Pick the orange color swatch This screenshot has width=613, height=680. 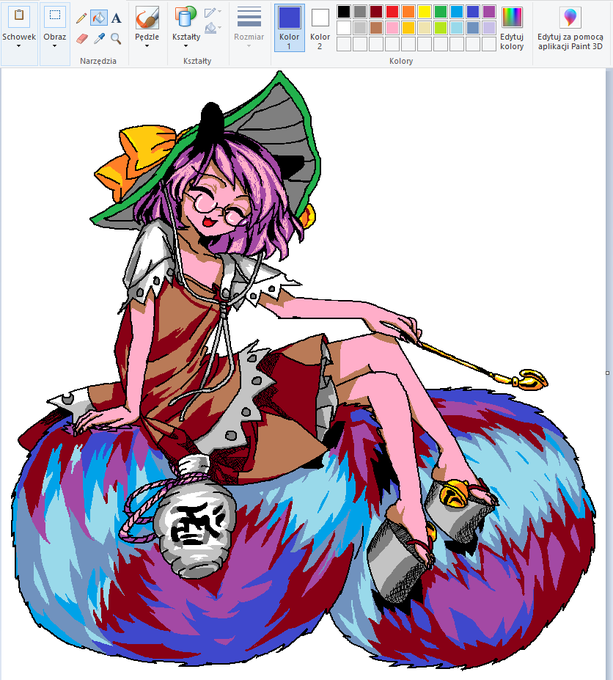[x=408, y=12]
